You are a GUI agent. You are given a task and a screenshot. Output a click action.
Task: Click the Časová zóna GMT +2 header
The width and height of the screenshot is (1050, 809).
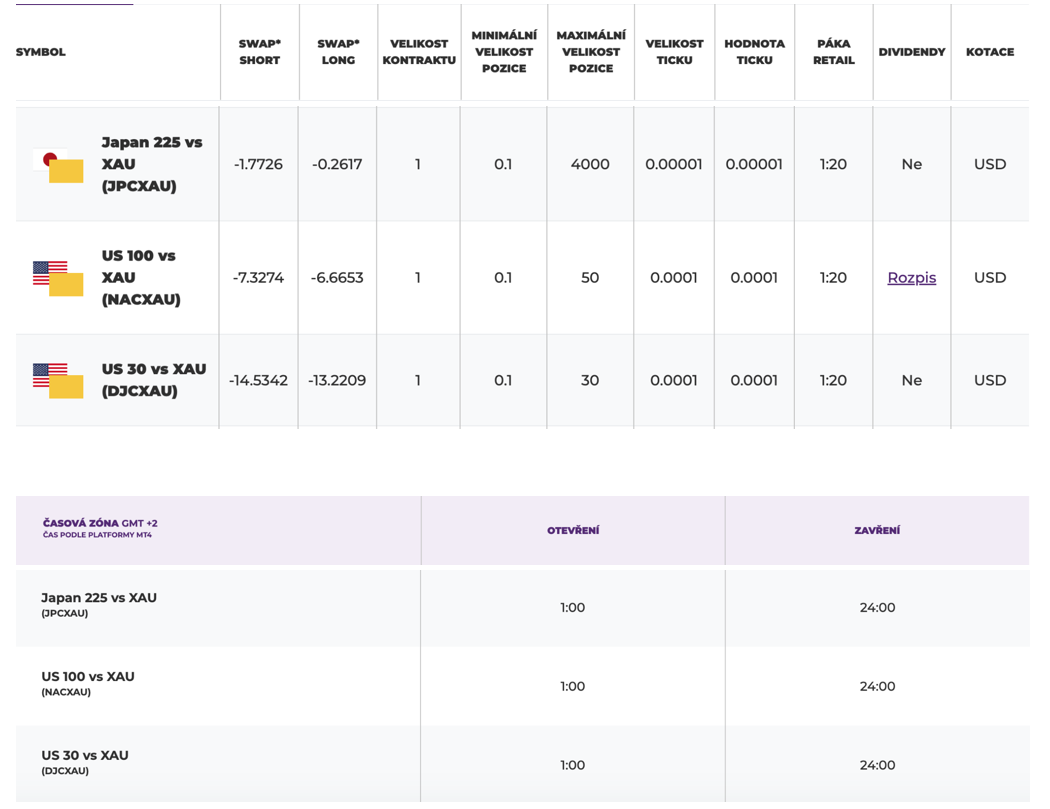click(100, 528)
